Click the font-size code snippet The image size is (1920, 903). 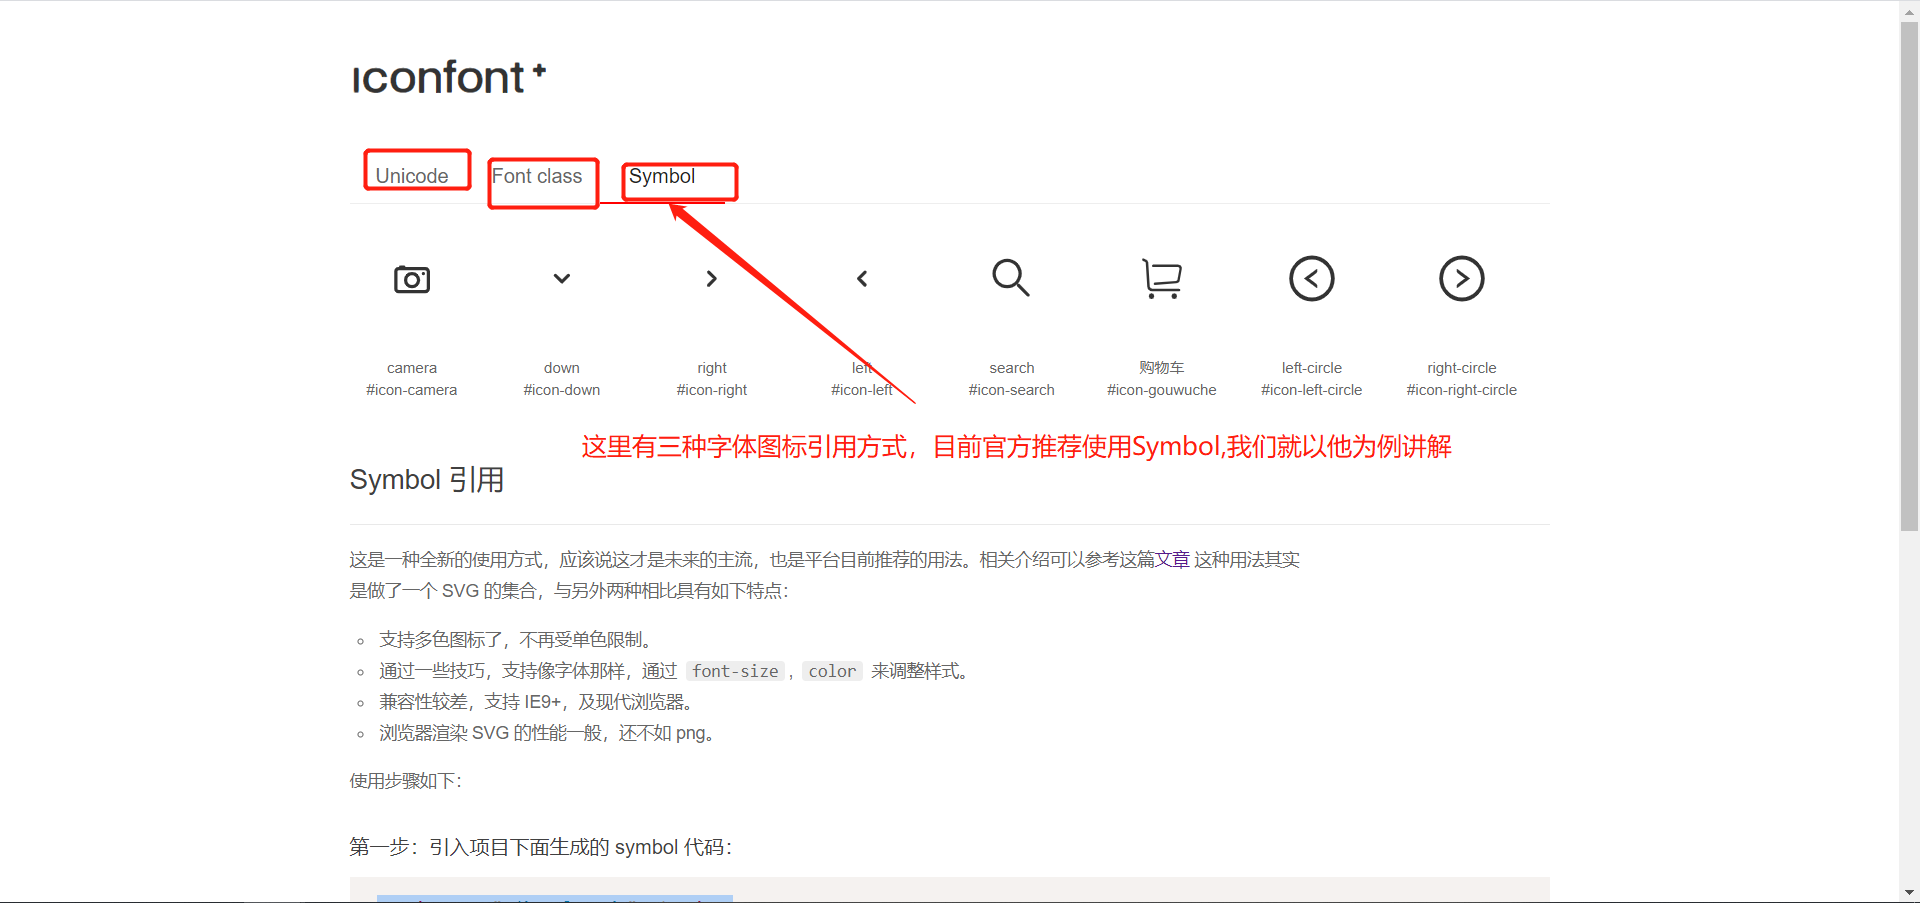click(x=735, y=671)
